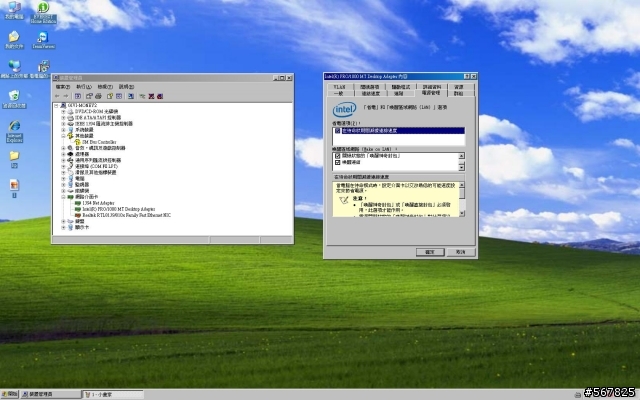Click the yellow Help icon in Device Manager toolbar
Screen dimensions: 640x400
[x=110, y=96]
